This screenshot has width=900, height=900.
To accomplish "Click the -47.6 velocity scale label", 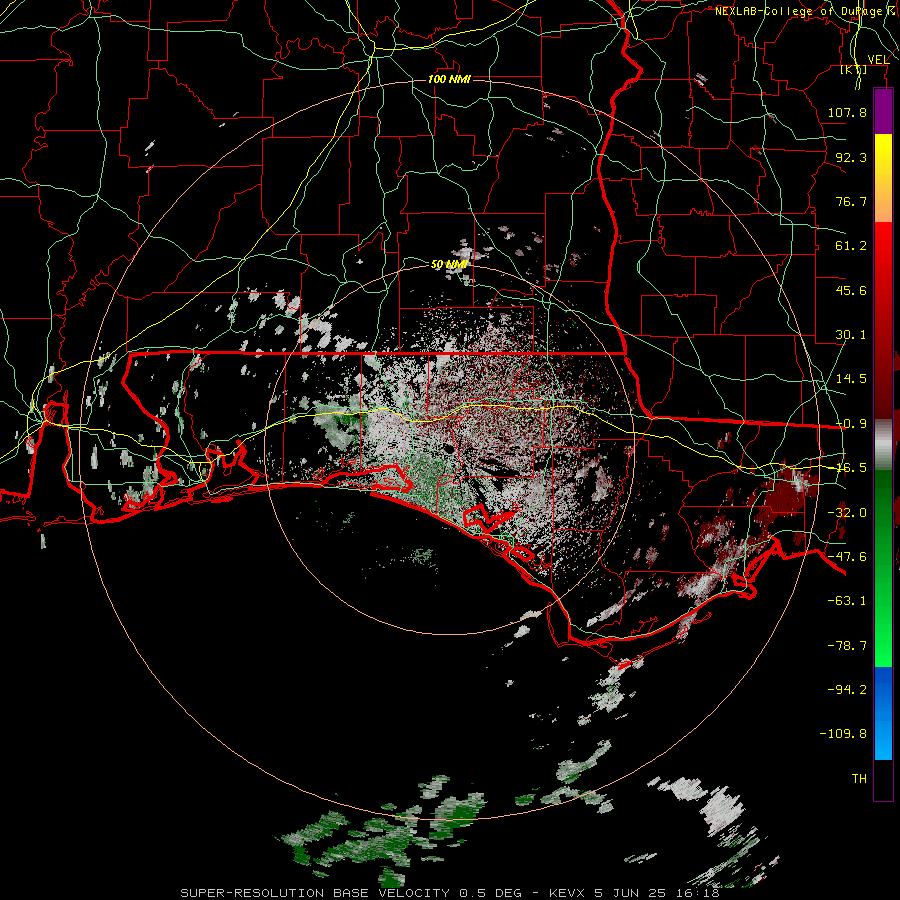I will pos(847,557).
